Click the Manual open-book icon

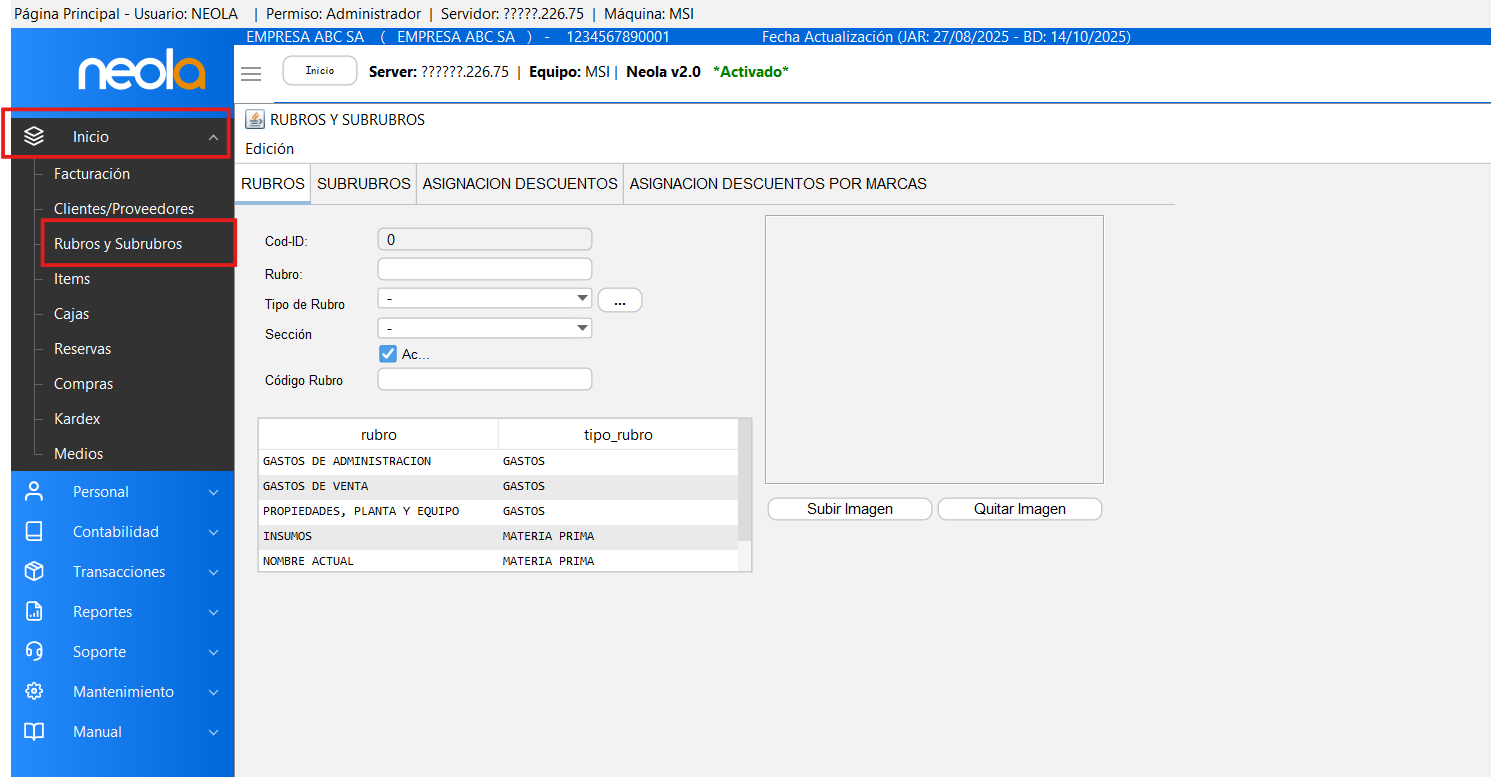tap(34, 731)
